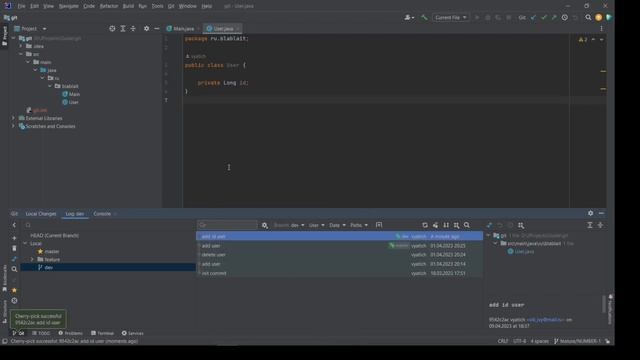Collapse the src folder in project tree
Viewport: 640px width, 360px height.
(x=21, y=54)
